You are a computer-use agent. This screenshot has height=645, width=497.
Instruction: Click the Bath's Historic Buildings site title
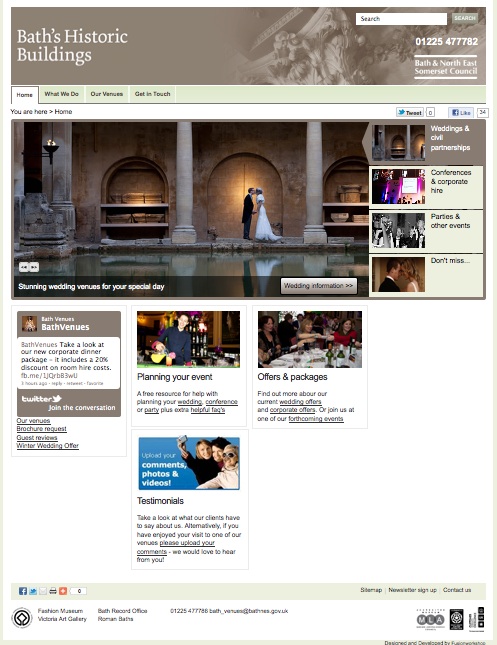(x=72, y=46)
